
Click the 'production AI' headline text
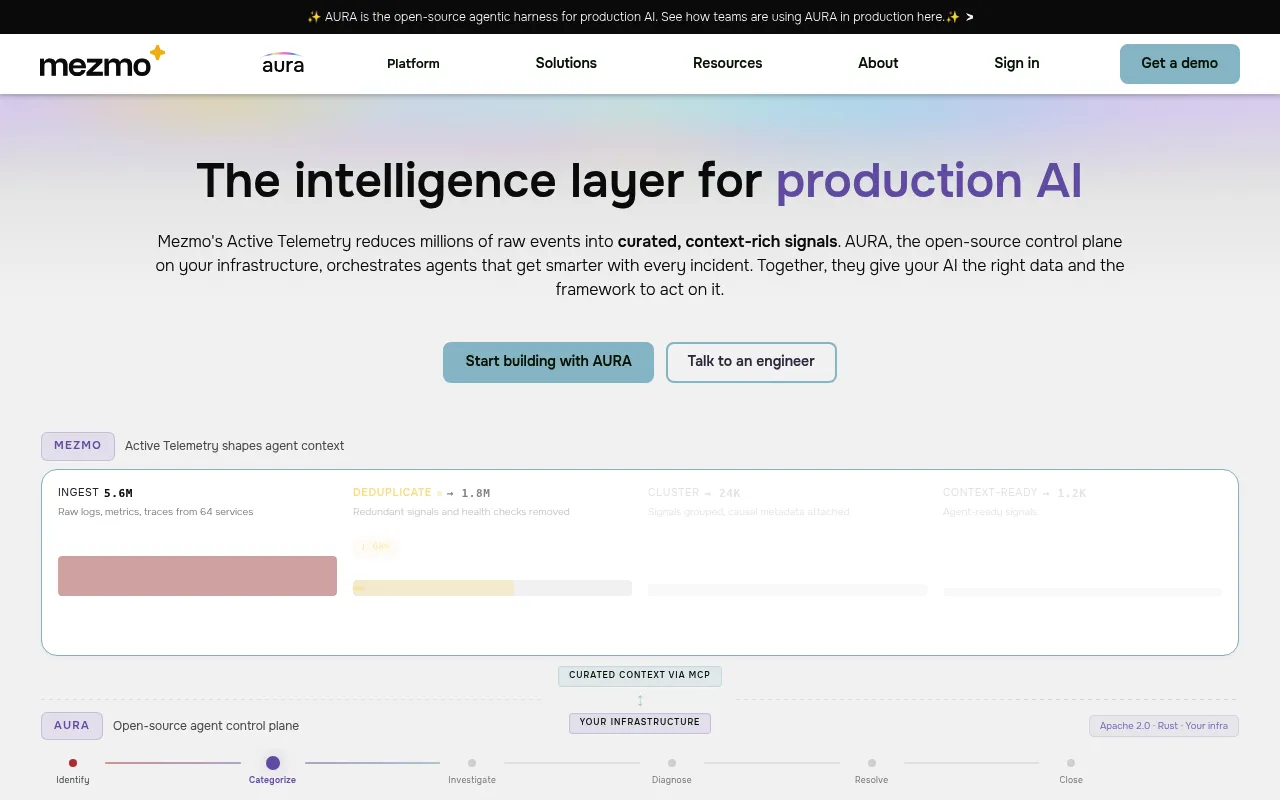coord(929,181)
